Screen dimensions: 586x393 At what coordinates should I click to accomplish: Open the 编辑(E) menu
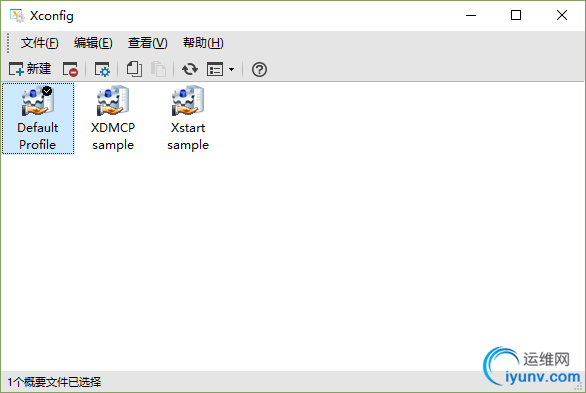[93, 43]
